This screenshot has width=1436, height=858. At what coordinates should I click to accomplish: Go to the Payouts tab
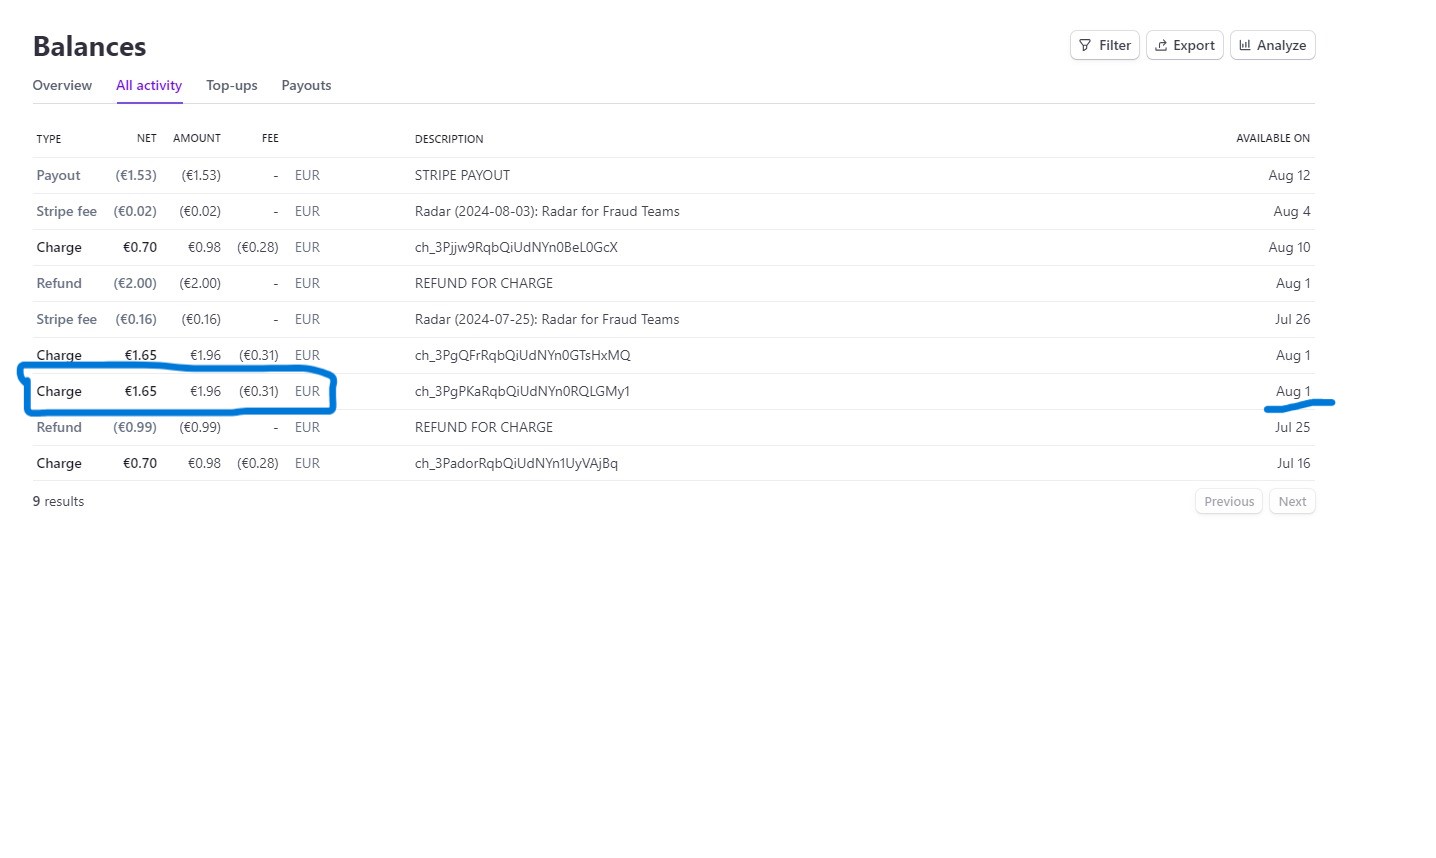(x=306, y=85)
